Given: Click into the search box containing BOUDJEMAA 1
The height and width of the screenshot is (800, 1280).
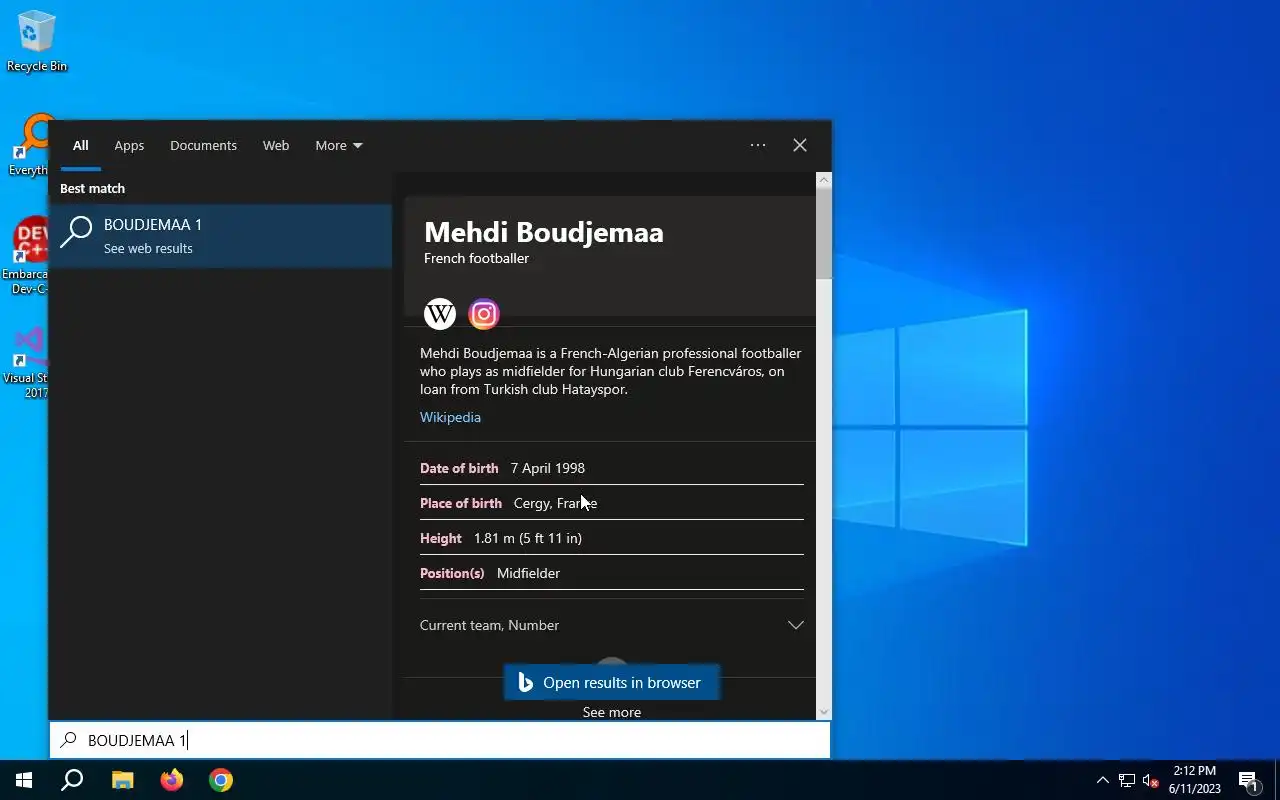Looking at the screenshot, I should click(x=440, y=740).
